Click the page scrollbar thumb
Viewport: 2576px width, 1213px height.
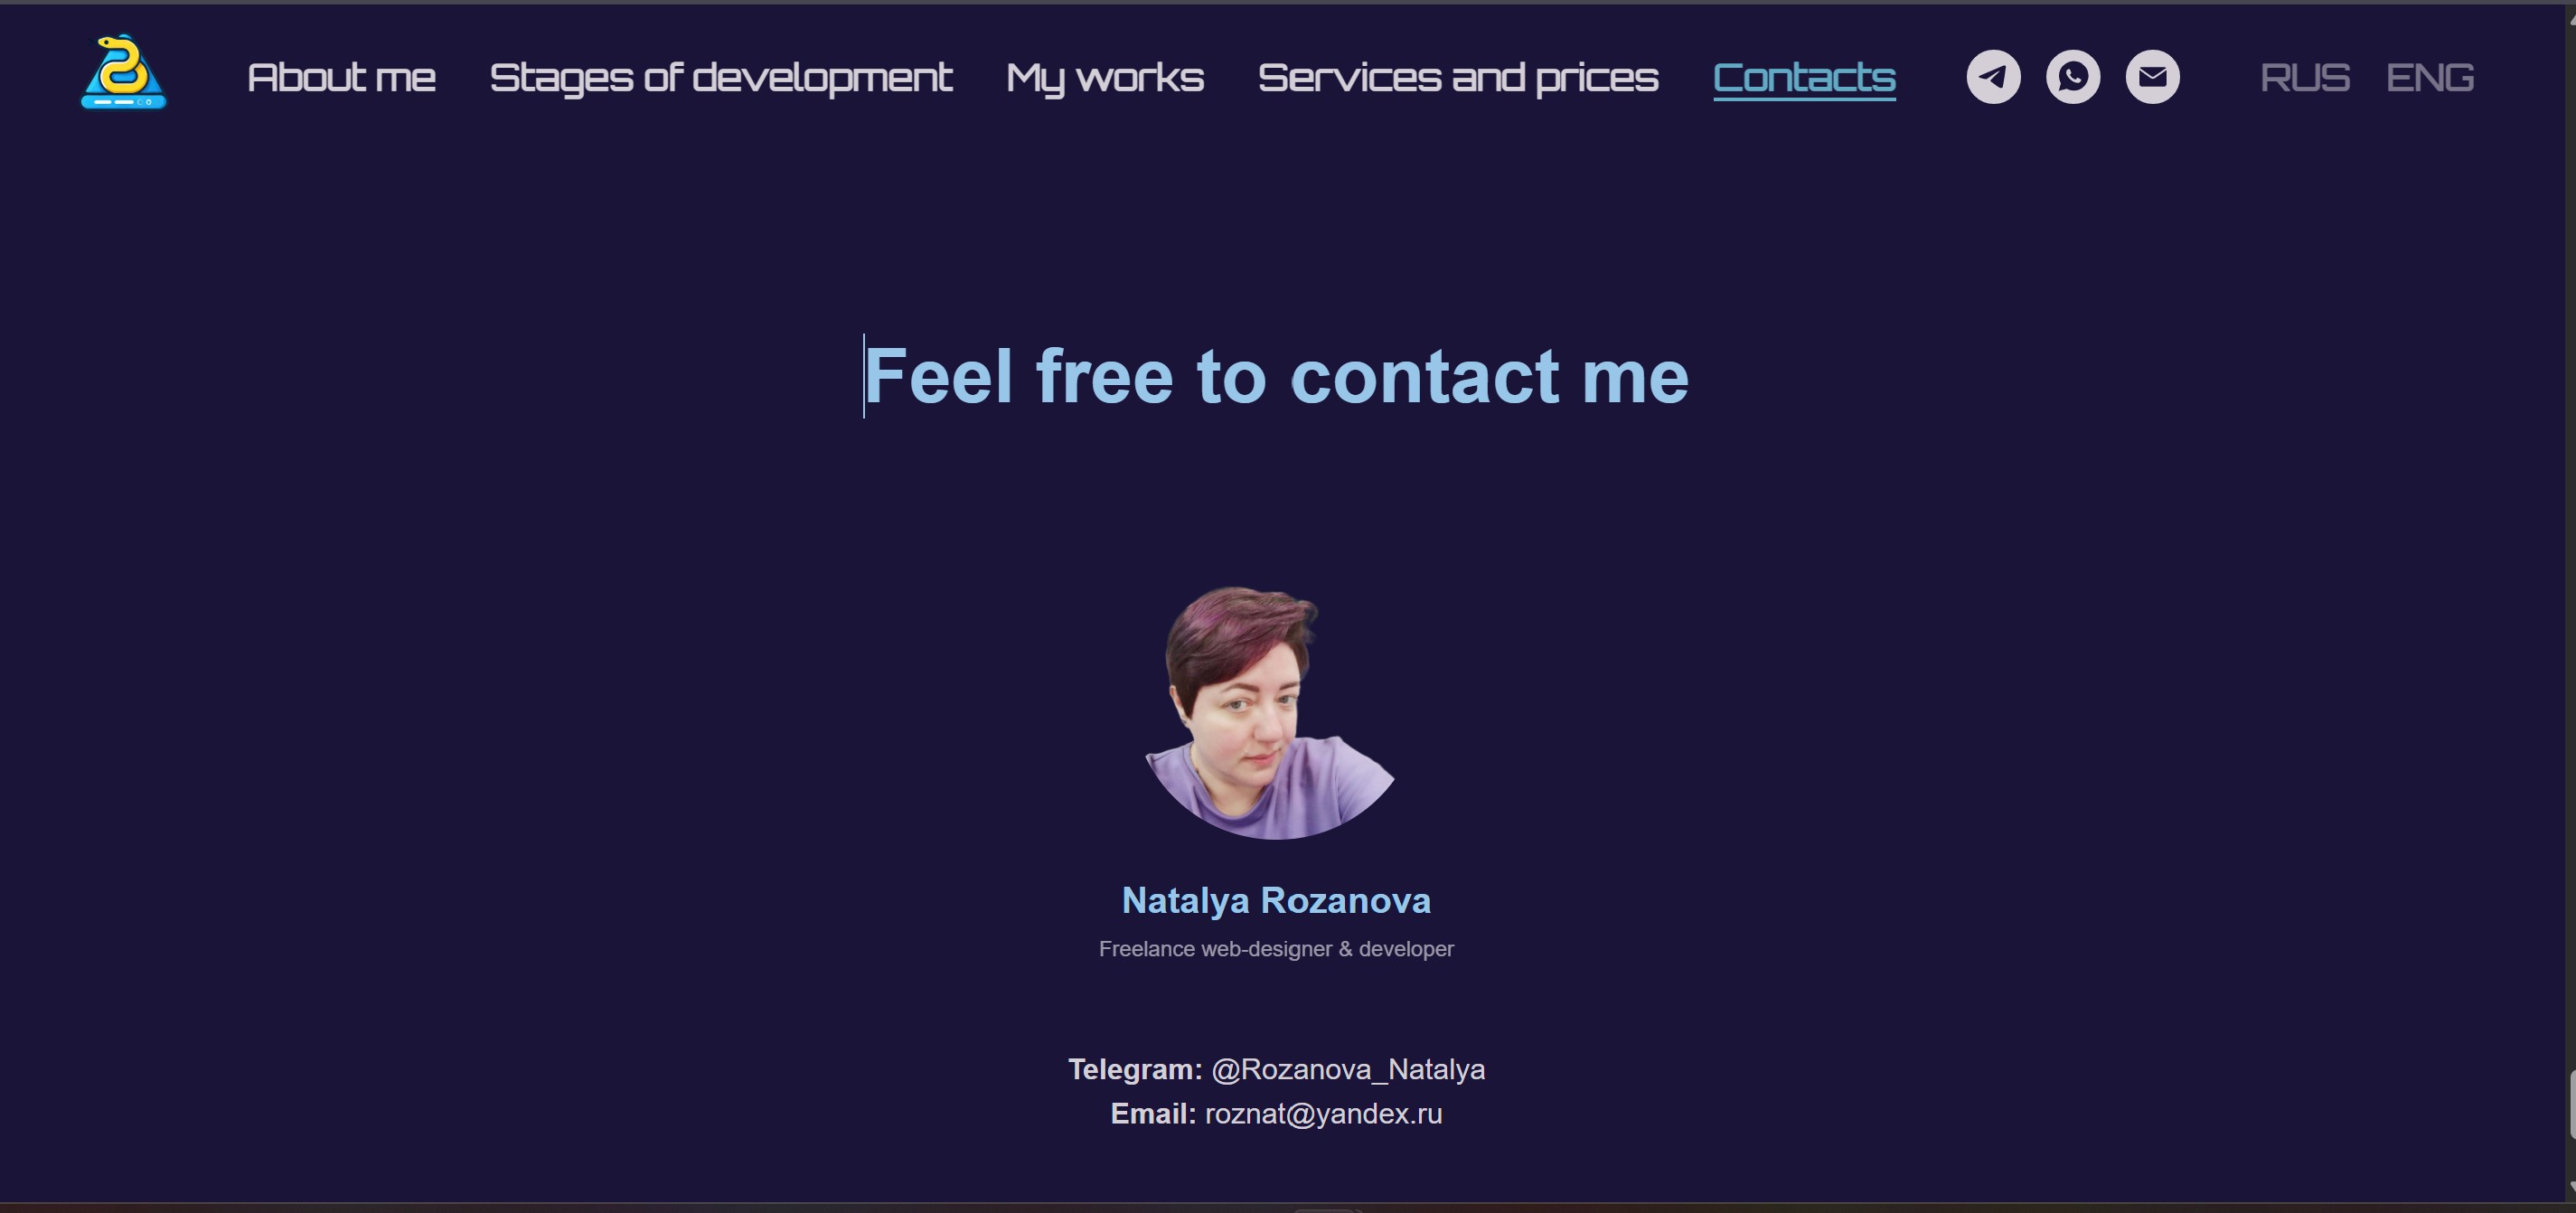pos(2571,1103)
